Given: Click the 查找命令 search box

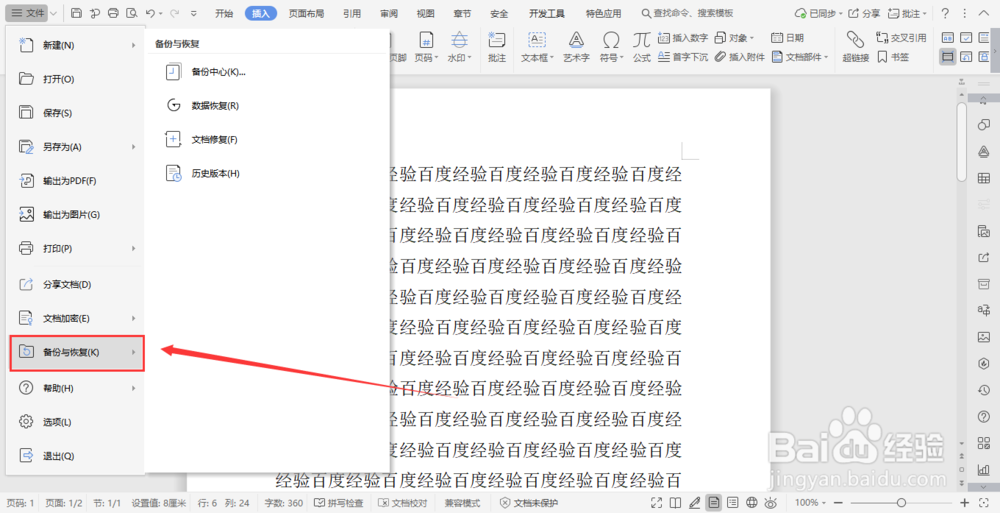Looking at the screenshot, I should coord(687,13).
